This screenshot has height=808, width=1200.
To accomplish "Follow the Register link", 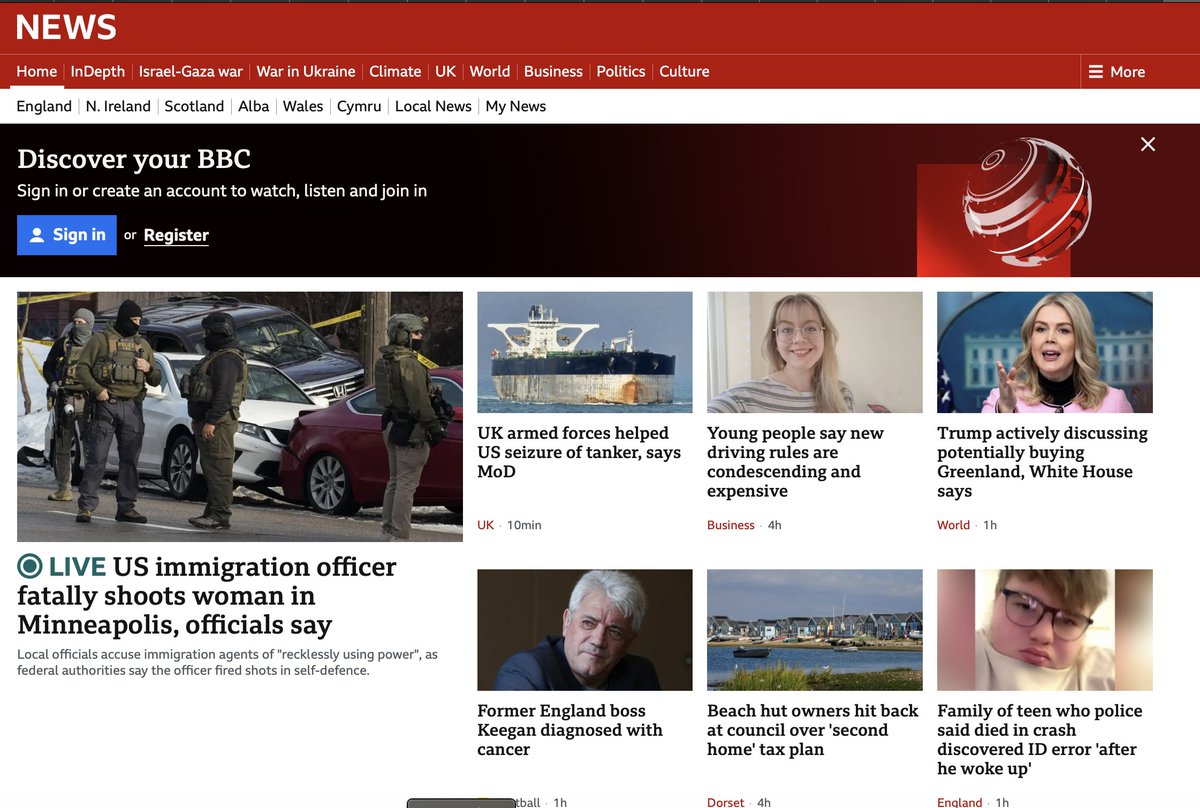I will click(176, 235).
